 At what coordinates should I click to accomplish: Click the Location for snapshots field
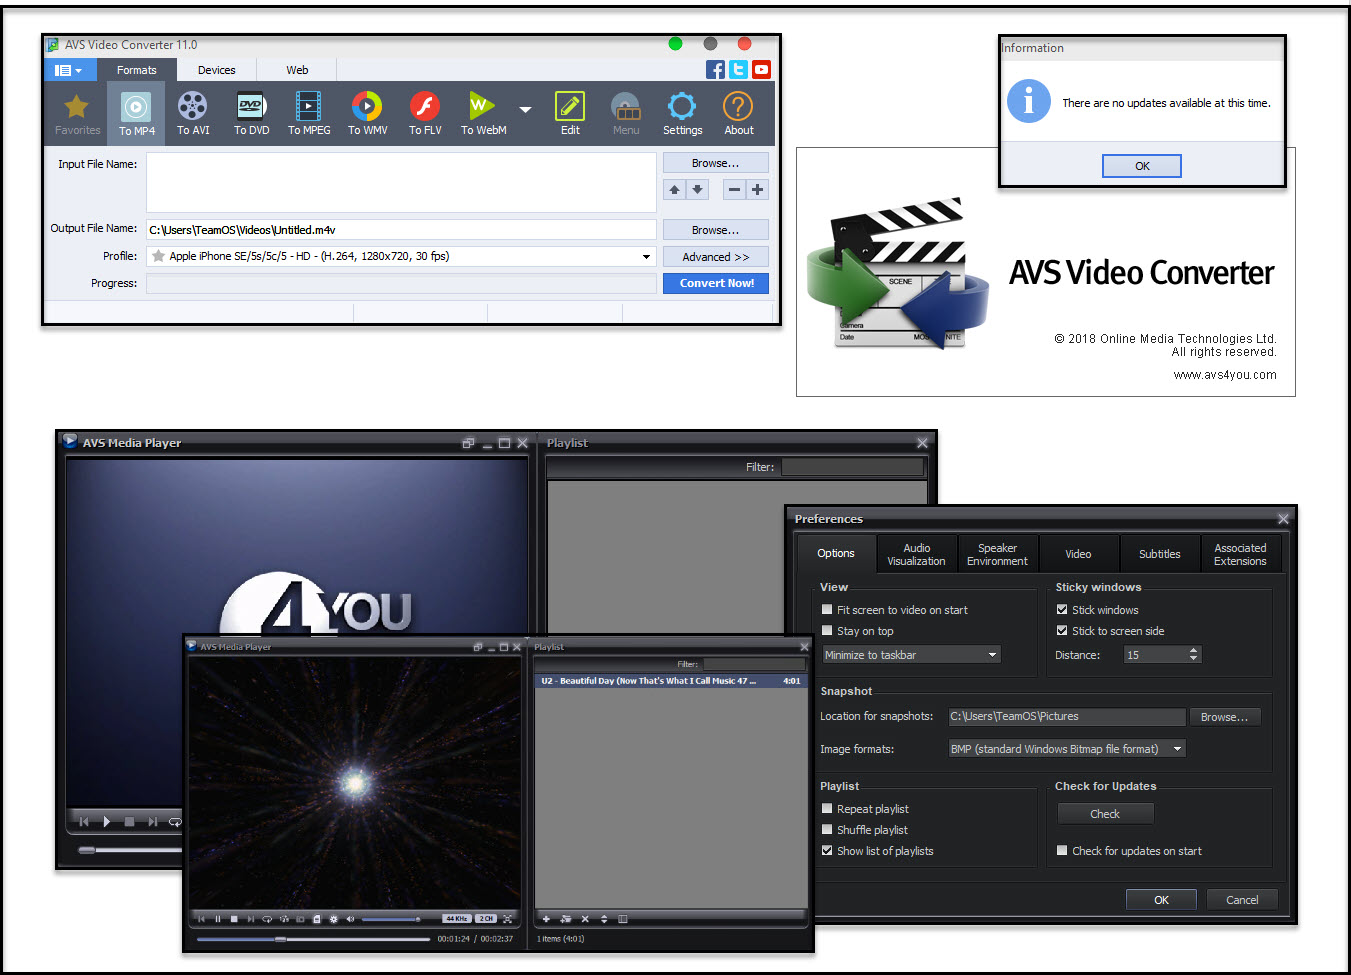1066,716
